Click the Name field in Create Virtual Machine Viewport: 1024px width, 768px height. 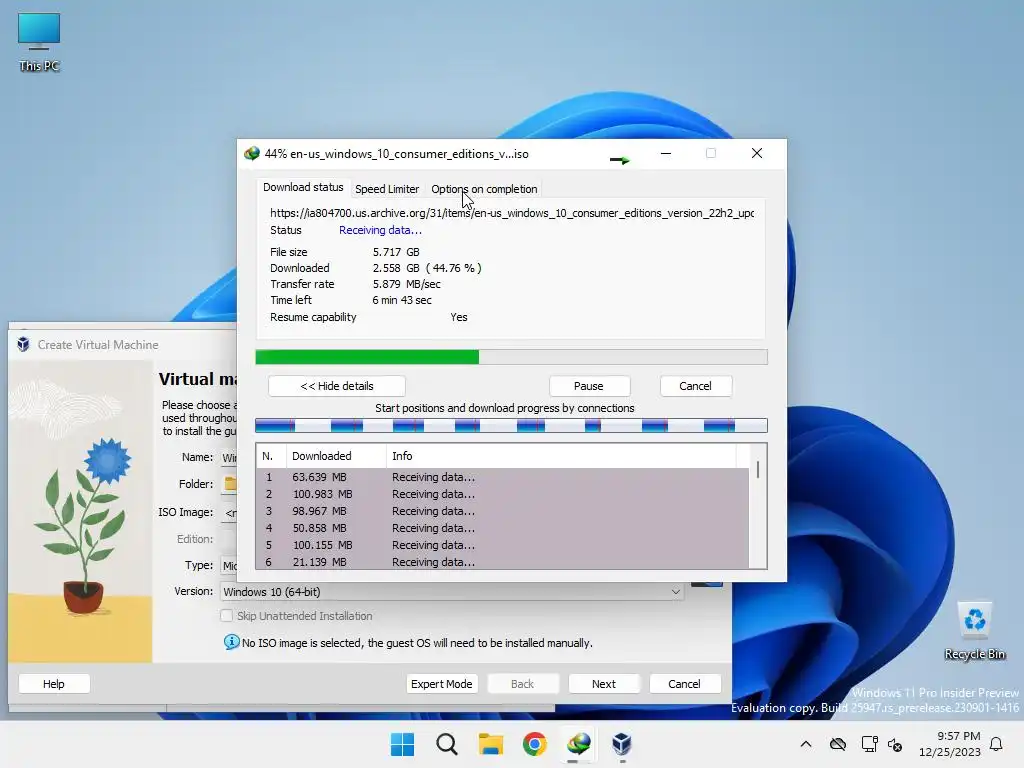tap(229, 458)
